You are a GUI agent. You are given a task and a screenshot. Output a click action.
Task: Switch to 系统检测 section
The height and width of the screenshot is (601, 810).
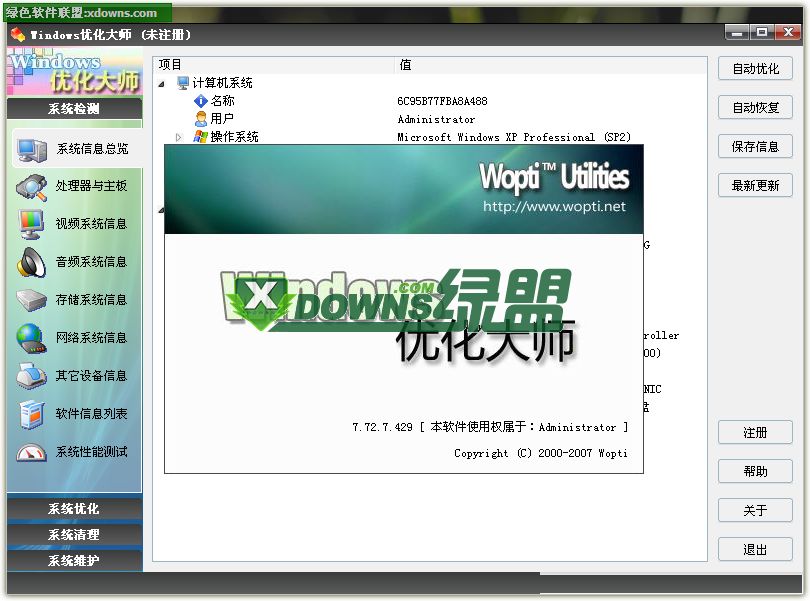[x=74, y=109]
